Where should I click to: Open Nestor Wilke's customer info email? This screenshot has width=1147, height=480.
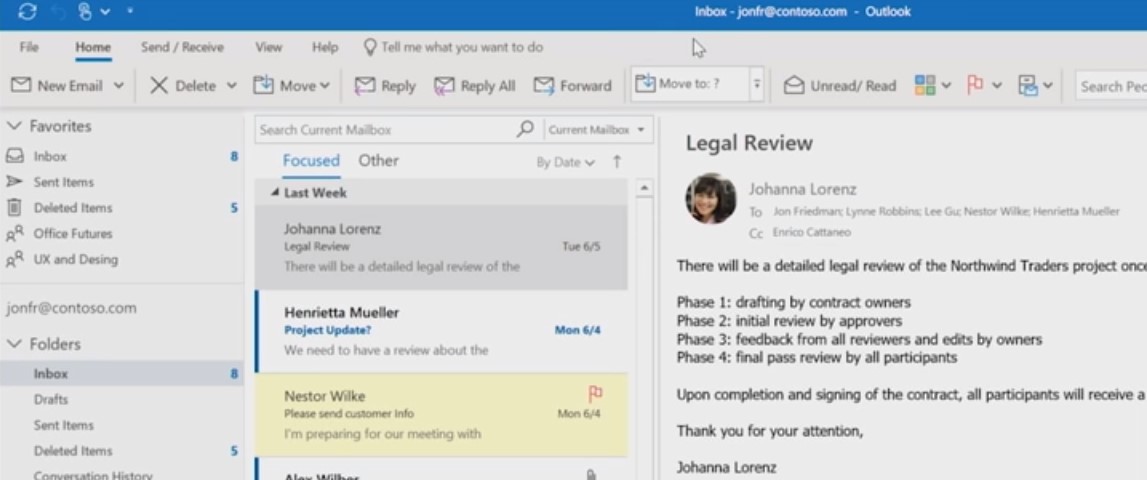[x=441, y=414]
